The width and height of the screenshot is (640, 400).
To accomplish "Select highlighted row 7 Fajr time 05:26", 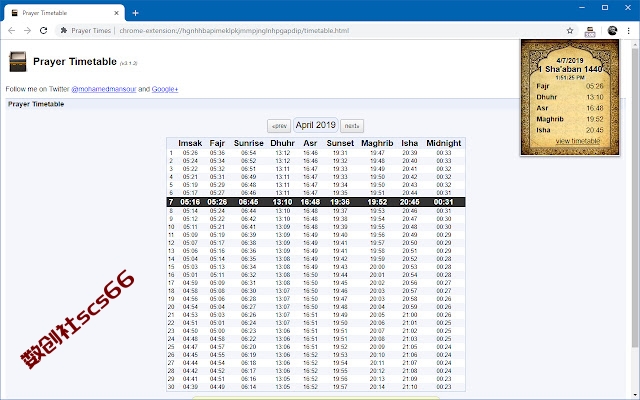I will [217, 202].
